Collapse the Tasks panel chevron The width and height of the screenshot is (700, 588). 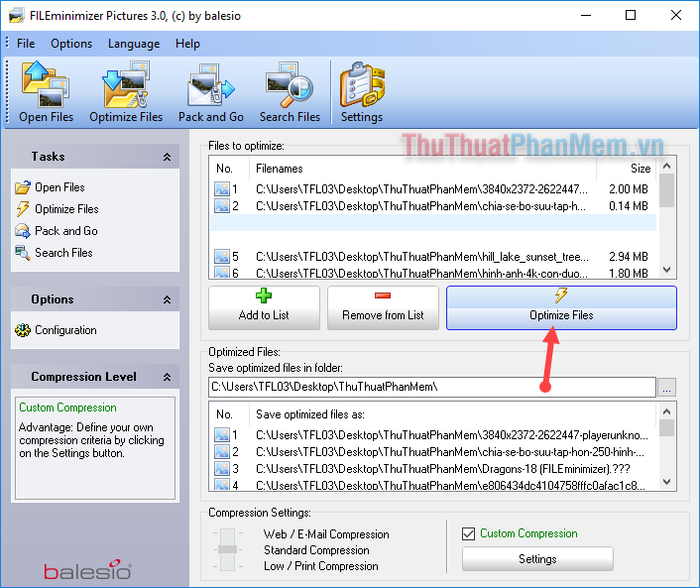click(167, 157)
